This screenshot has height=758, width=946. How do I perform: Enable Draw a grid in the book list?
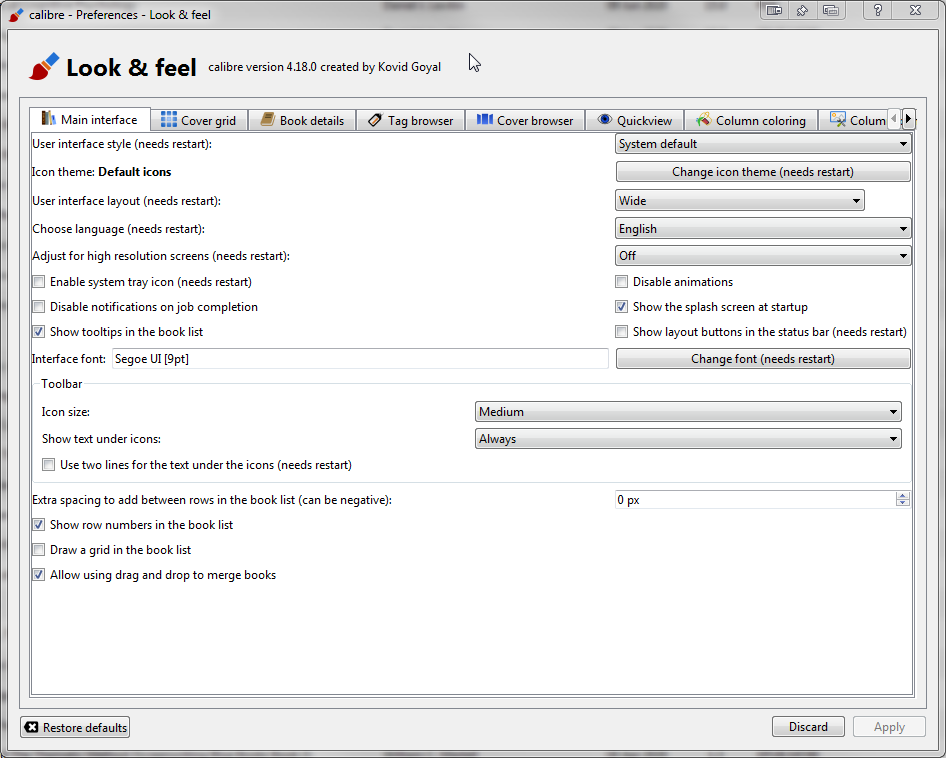(x=39, y=550)
